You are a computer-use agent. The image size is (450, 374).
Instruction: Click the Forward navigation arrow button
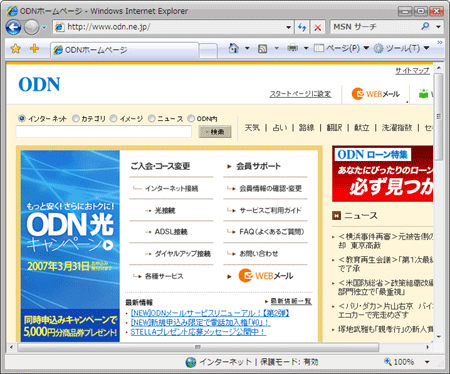(31, 27)
